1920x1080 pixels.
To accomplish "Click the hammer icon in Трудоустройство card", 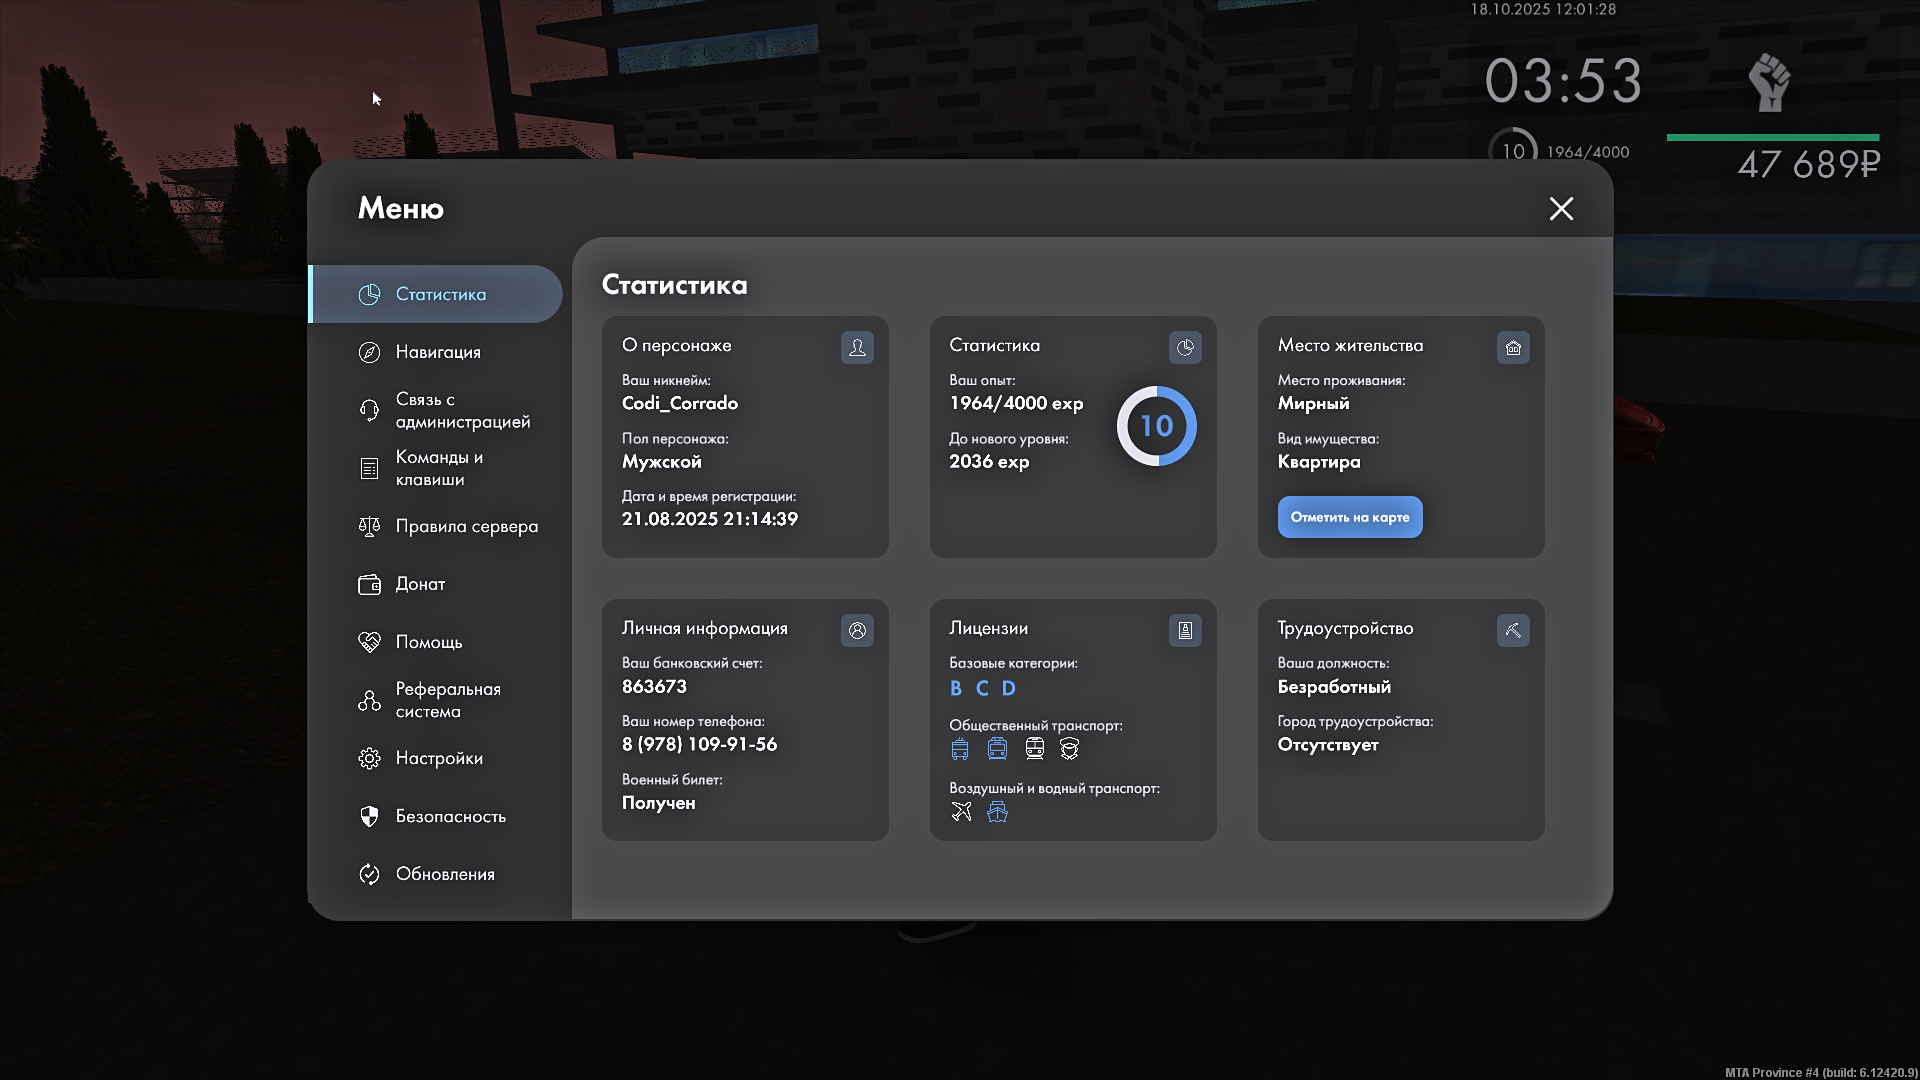I will point(1513,630).
